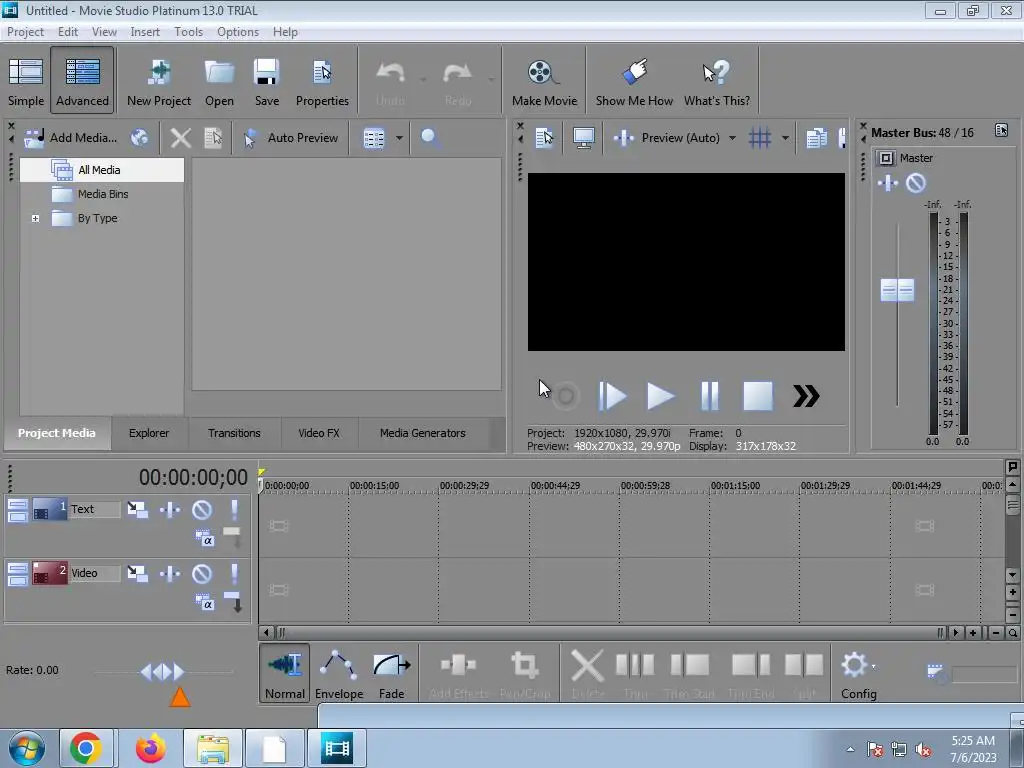Expand the By Type tree node
1024x768 pixels.
click(x=35, y=218)
